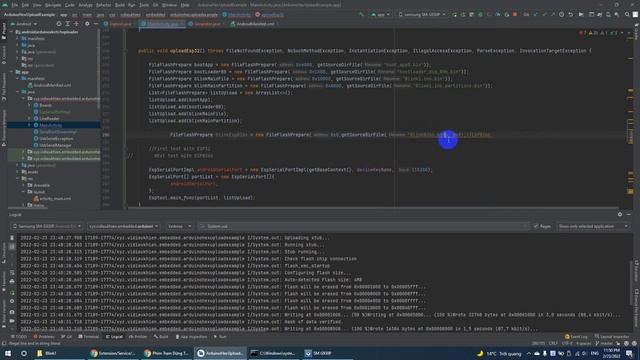
Task: Open Show only selected application dropdown
Action: point(593,226)
